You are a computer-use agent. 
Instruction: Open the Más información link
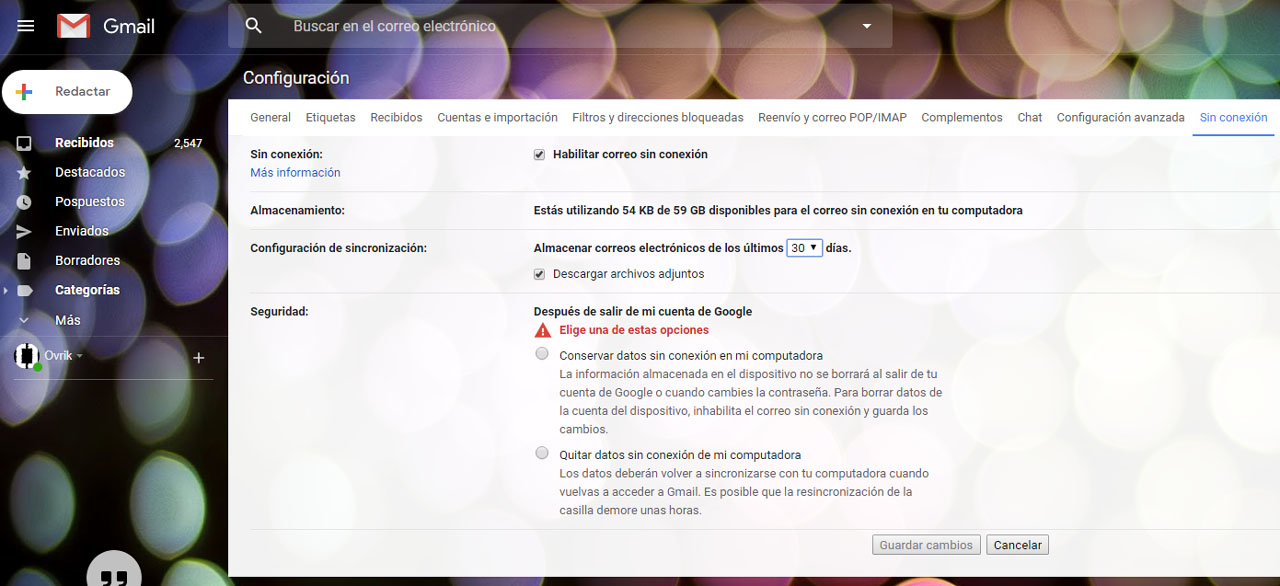(x=295, y=173)
